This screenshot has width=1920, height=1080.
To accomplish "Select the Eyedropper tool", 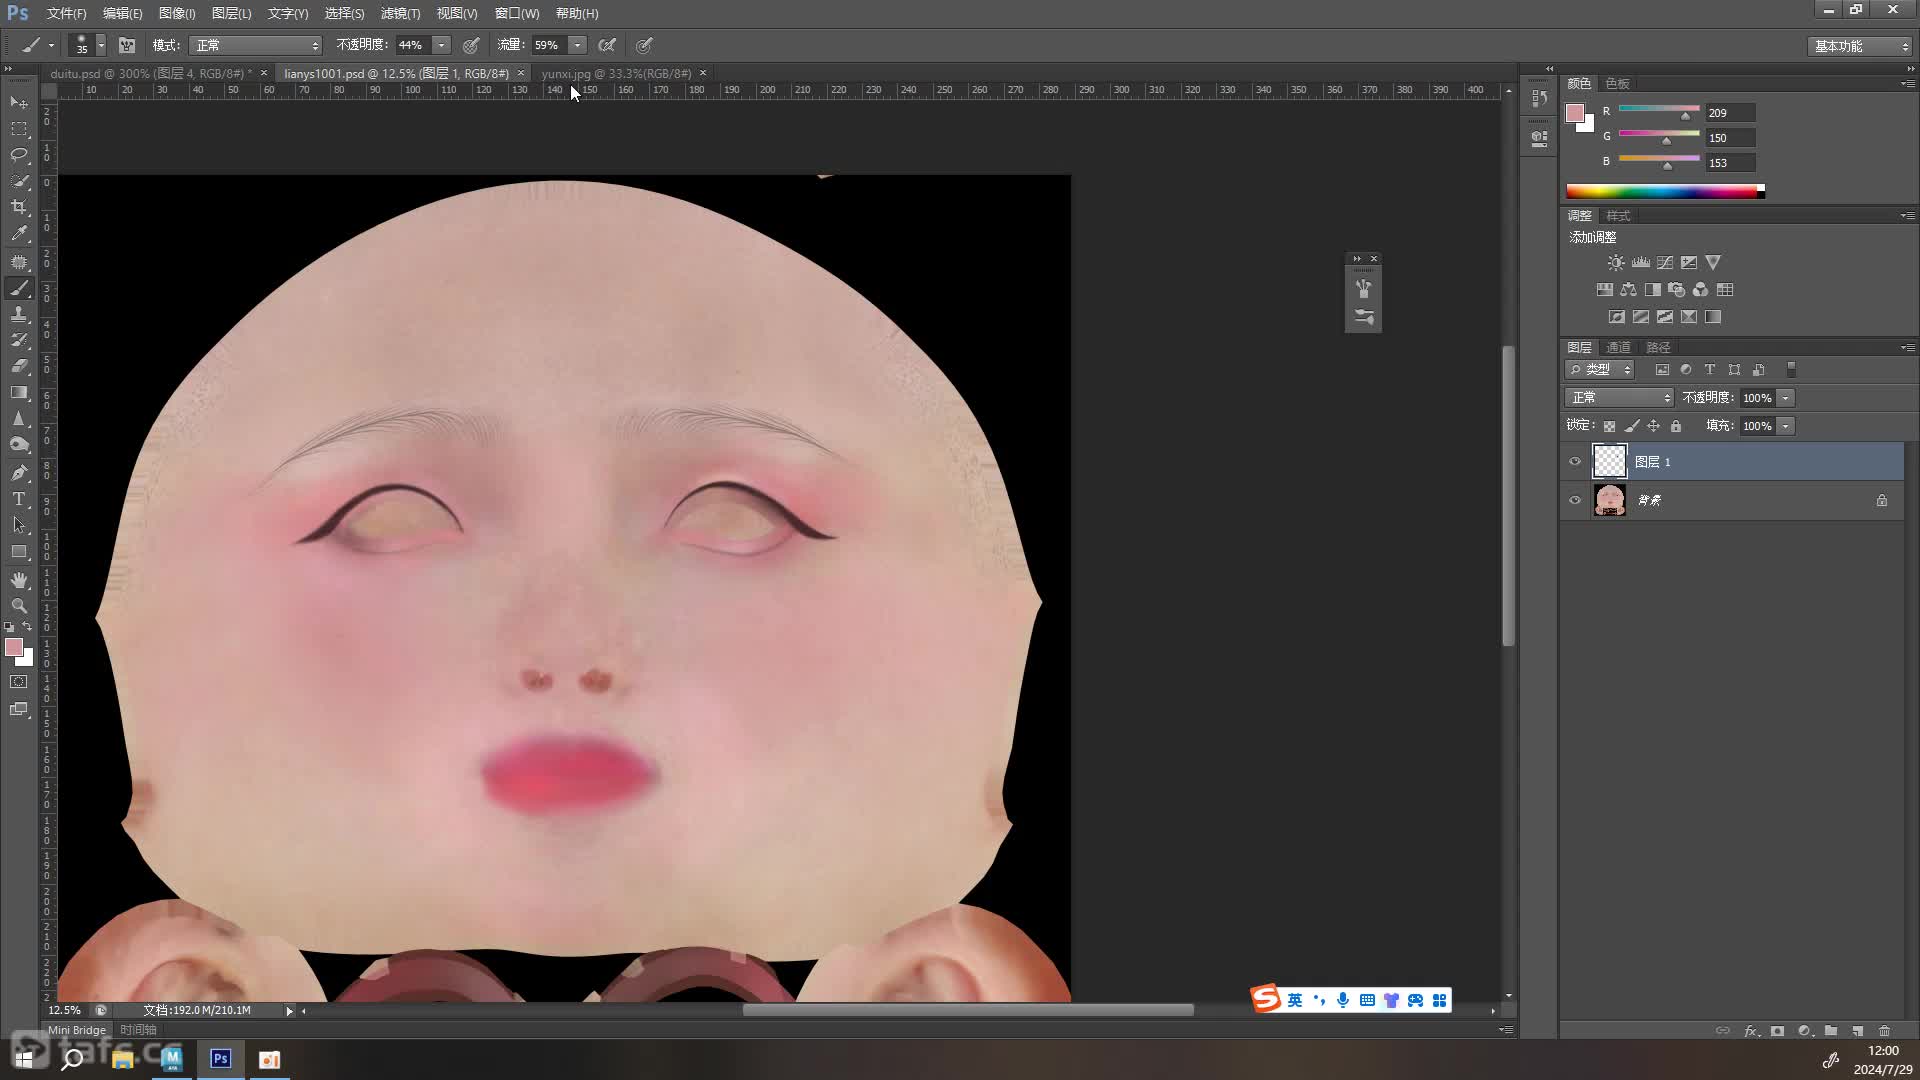I will point(19,234).
